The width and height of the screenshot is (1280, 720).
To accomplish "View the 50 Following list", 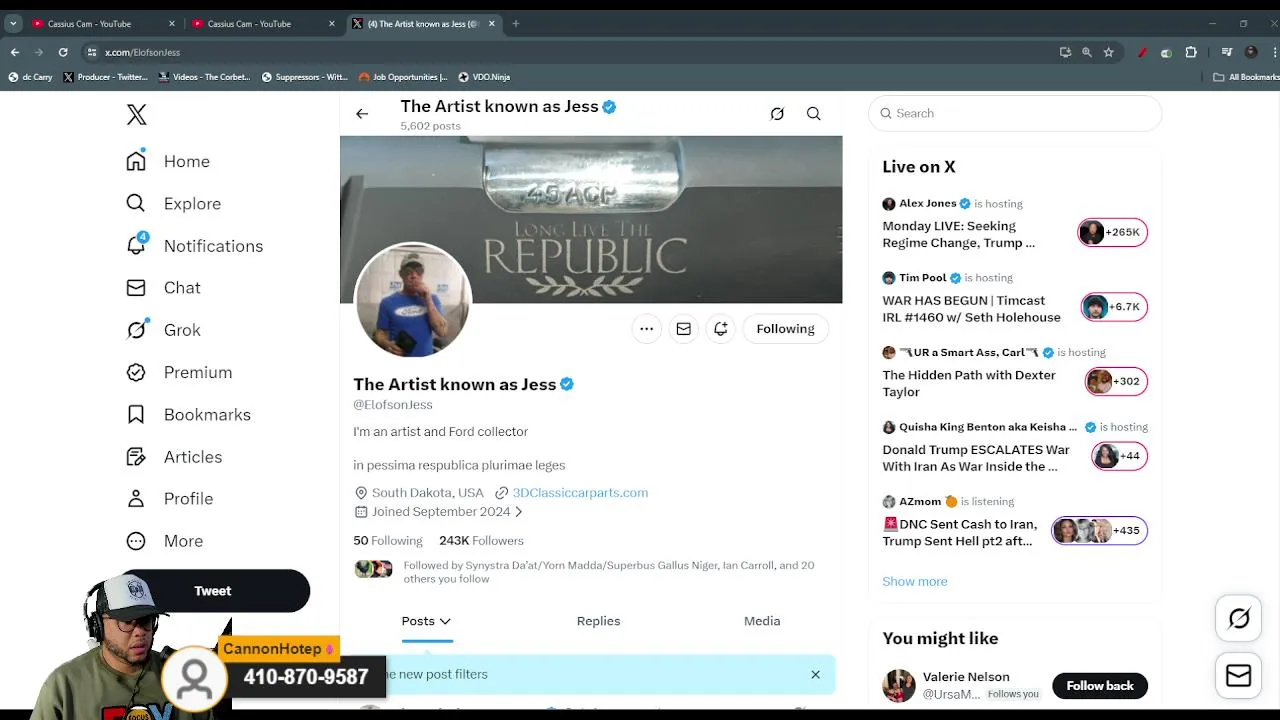I will [x=388, y=540].
